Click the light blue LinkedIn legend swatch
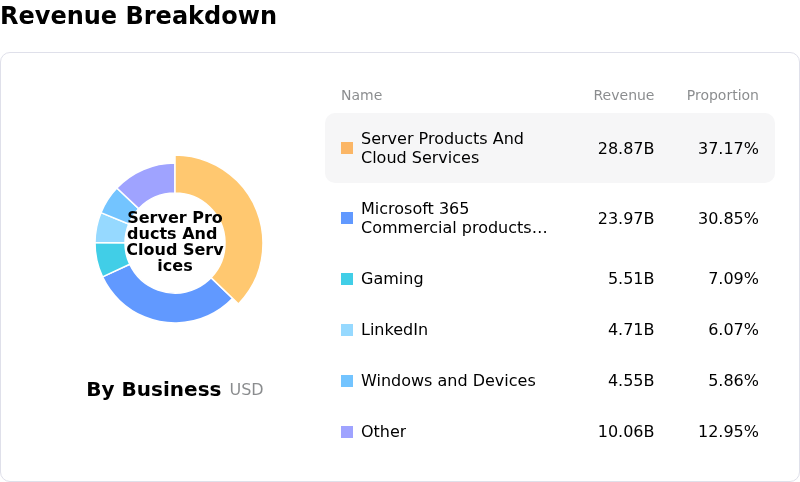800x482 pixels. 347,330
